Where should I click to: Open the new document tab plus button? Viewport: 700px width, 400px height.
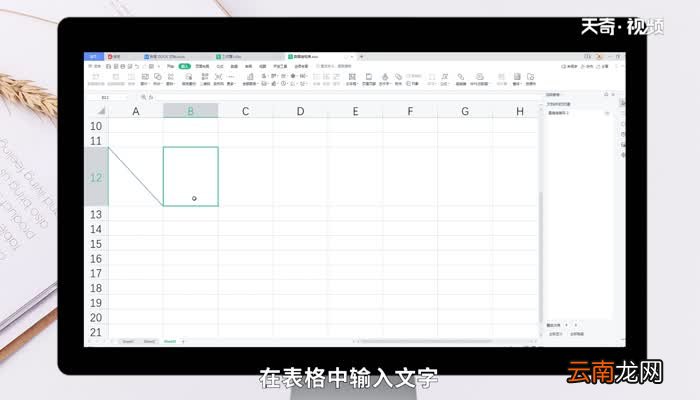pyautogui.click(x=361, y=57)
